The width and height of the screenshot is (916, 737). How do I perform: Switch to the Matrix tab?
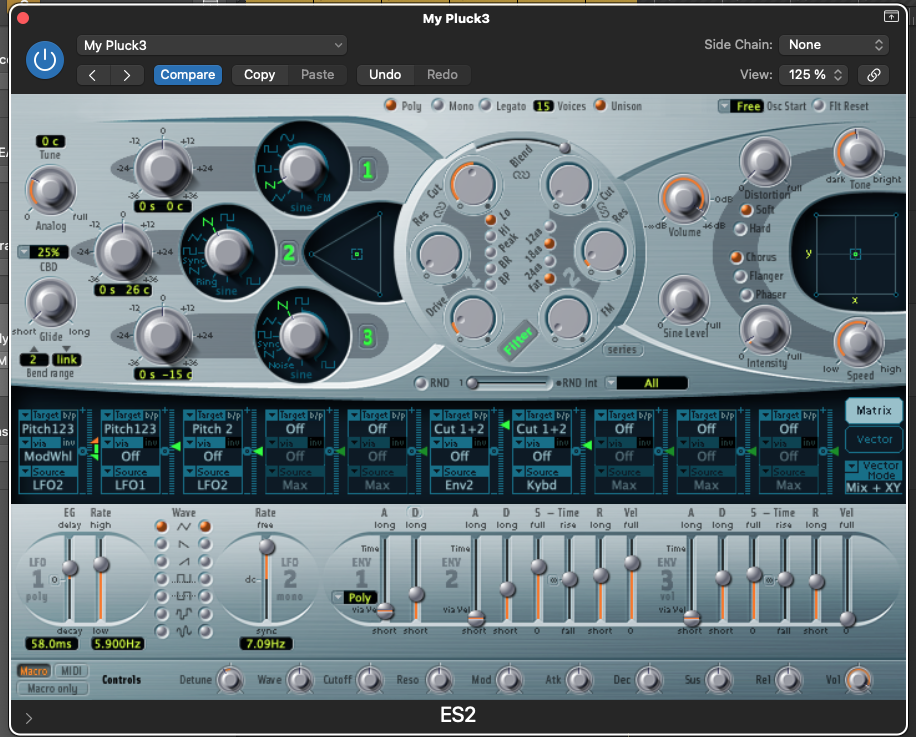tap(873, 411)
